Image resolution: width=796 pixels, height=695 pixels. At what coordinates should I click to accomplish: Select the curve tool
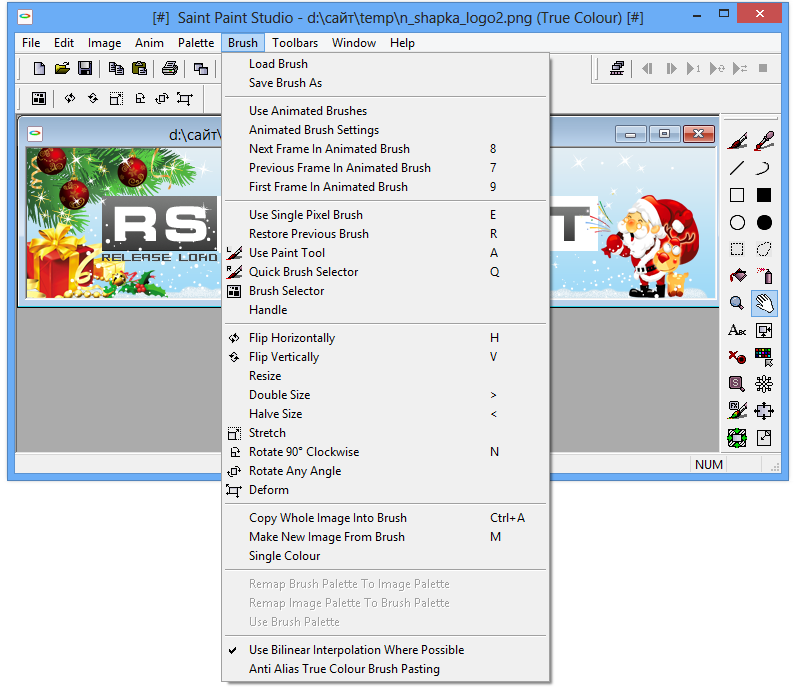(x=764, y=168)
